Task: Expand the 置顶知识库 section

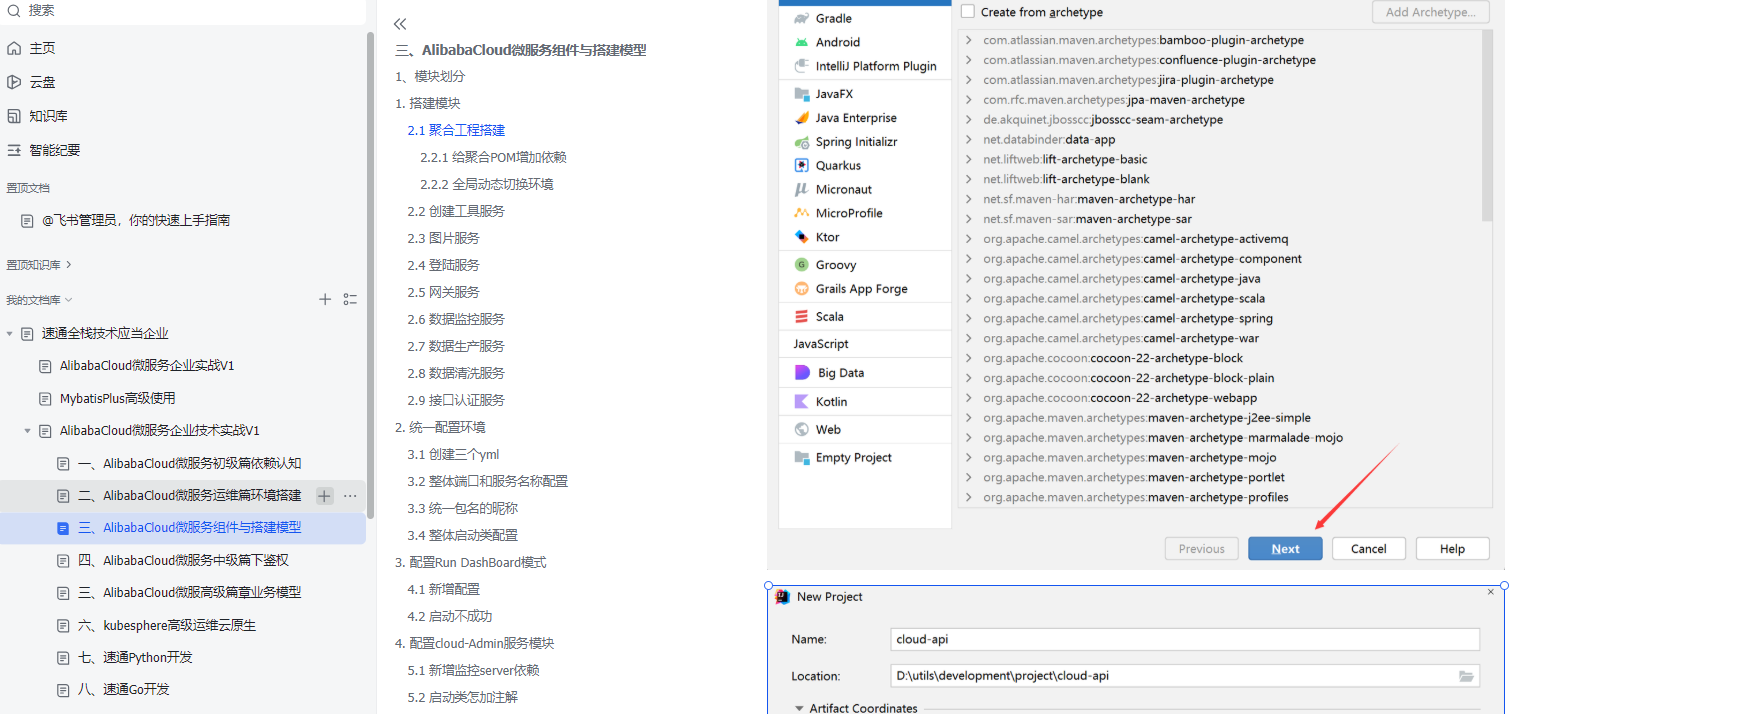Action: tap(68, 265)
